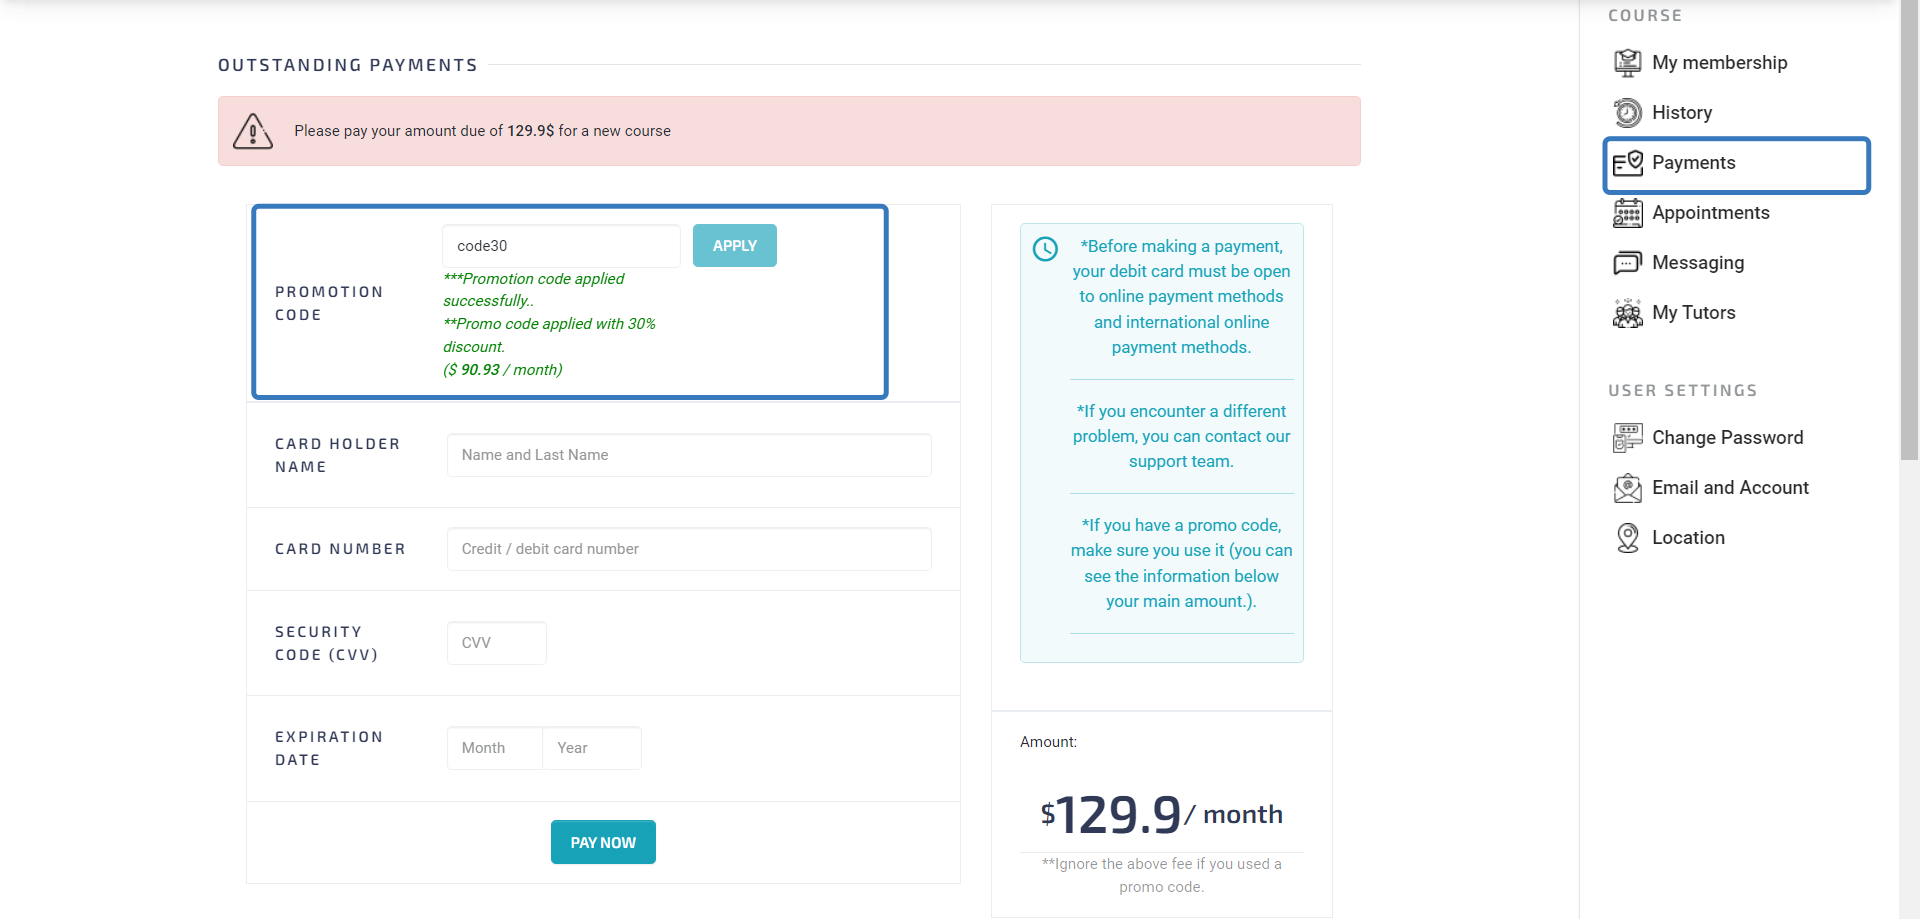Click the 'If you have a promo code' notice

(x=1181, y=563)
